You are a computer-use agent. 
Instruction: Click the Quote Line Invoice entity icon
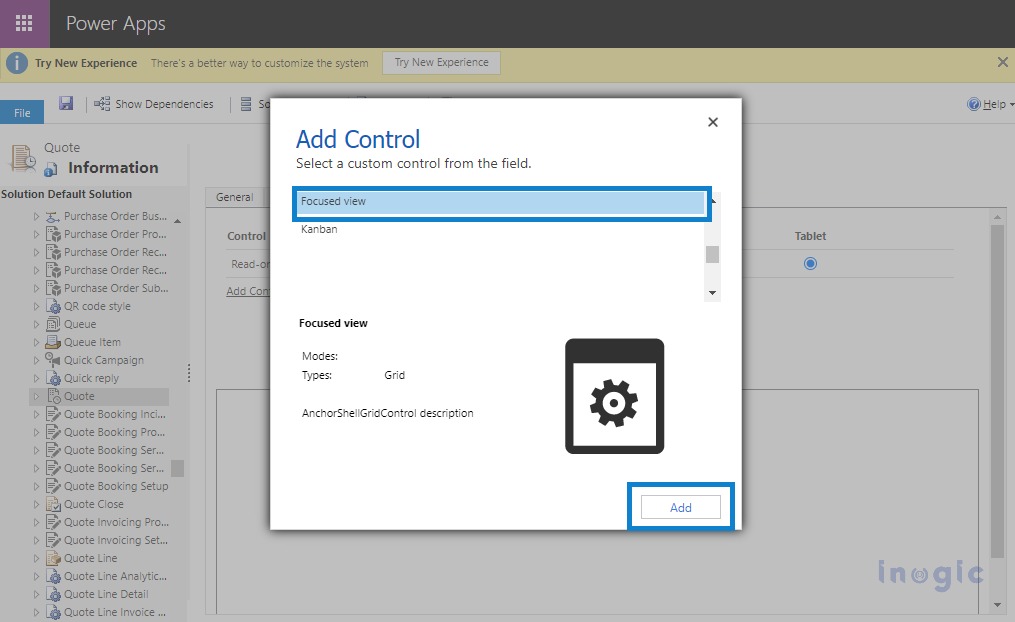tap(54, 612)
